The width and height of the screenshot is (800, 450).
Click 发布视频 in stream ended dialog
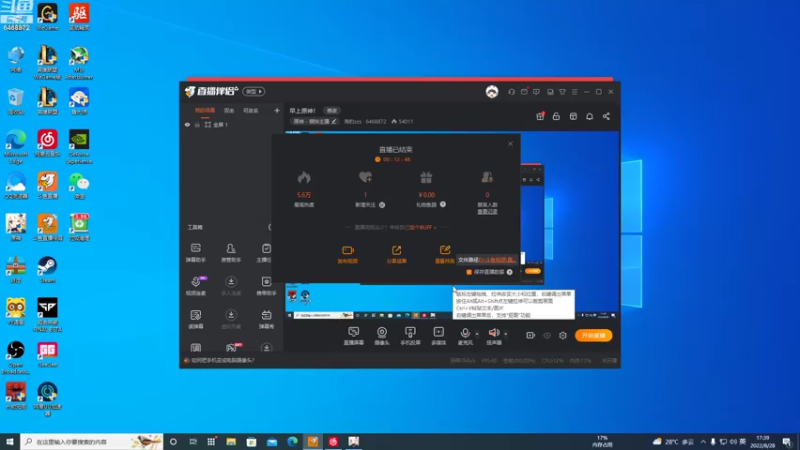pos(347,254)
